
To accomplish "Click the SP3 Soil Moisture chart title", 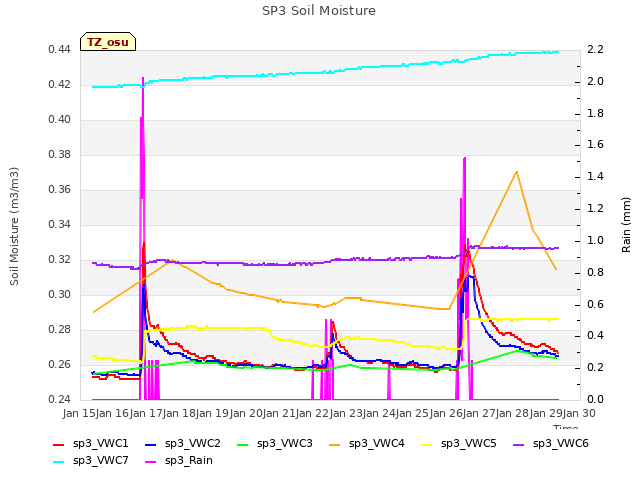I will [319, 11].
